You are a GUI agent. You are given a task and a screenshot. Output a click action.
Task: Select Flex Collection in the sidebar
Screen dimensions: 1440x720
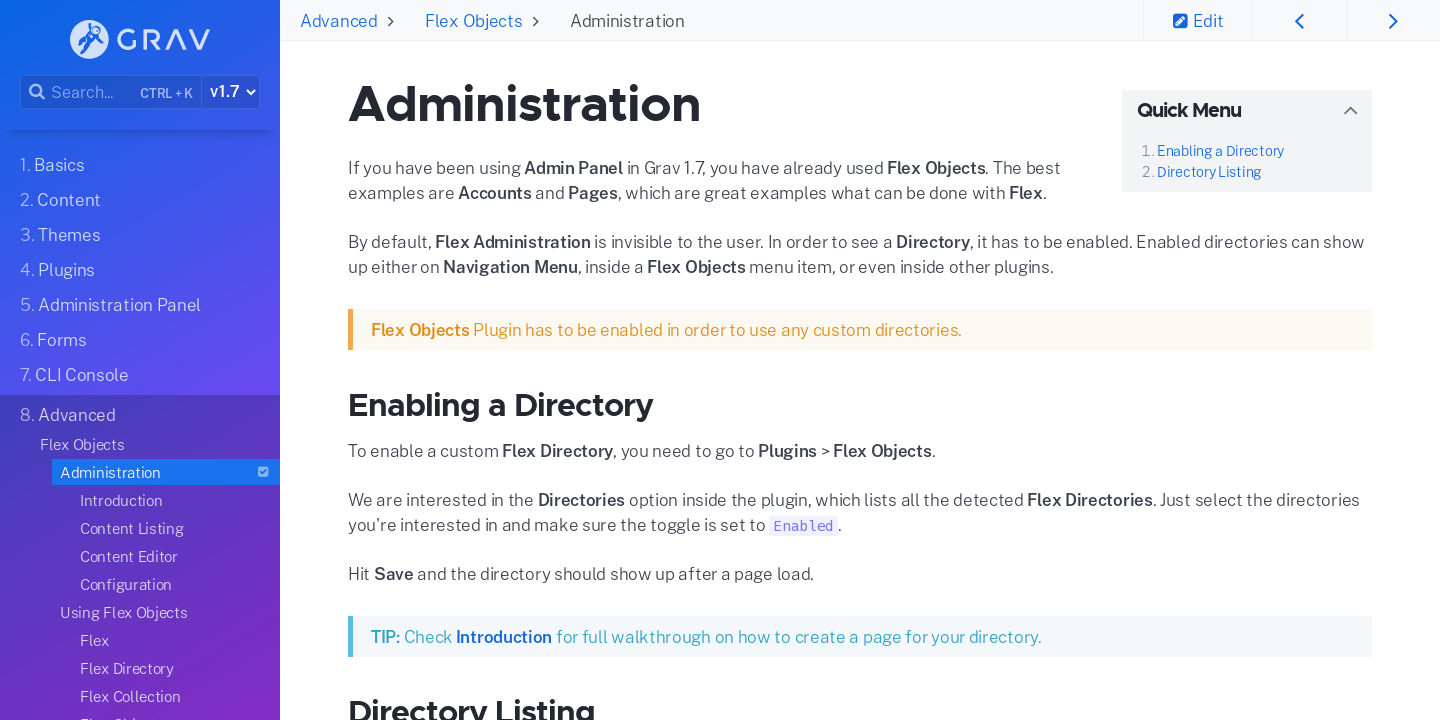(130, 696)
